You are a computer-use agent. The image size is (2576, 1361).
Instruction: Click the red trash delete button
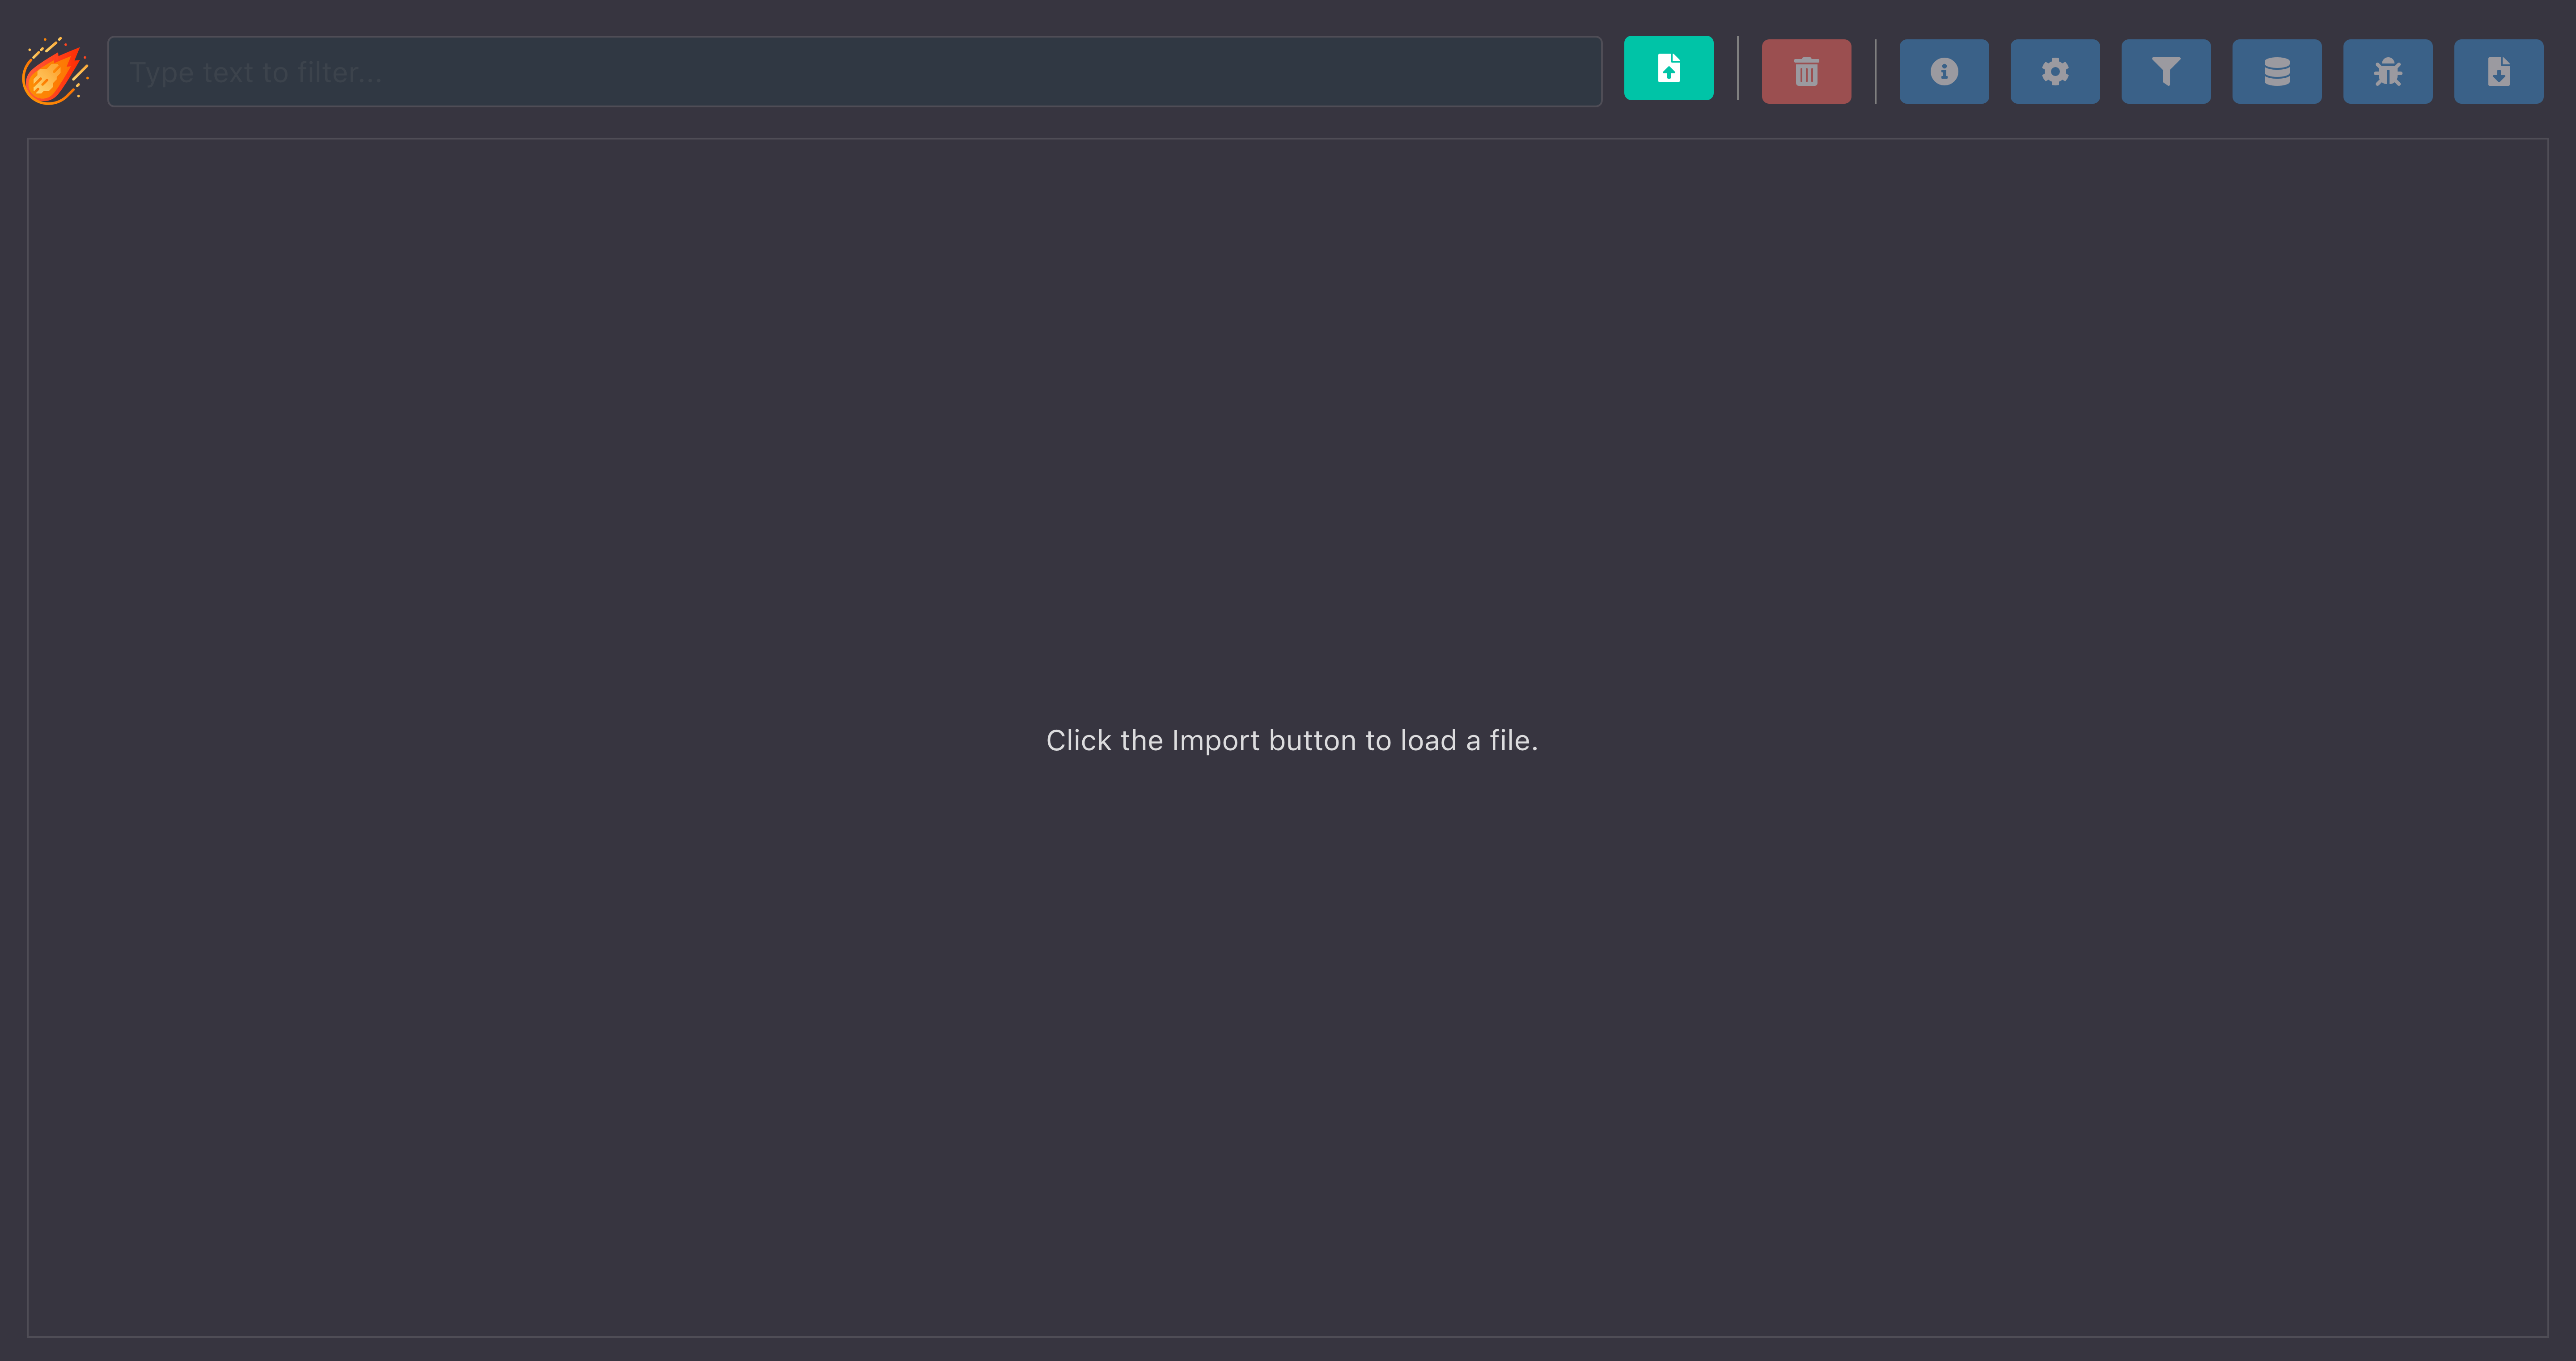tap(1806, 72)
